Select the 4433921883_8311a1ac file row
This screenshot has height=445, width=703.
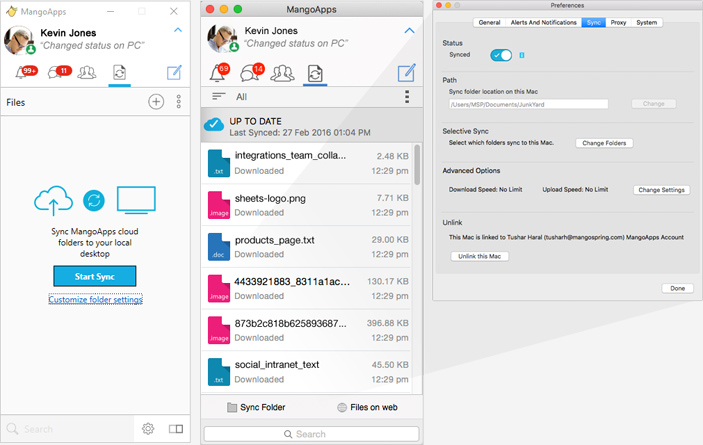click(x=307, y=288)
